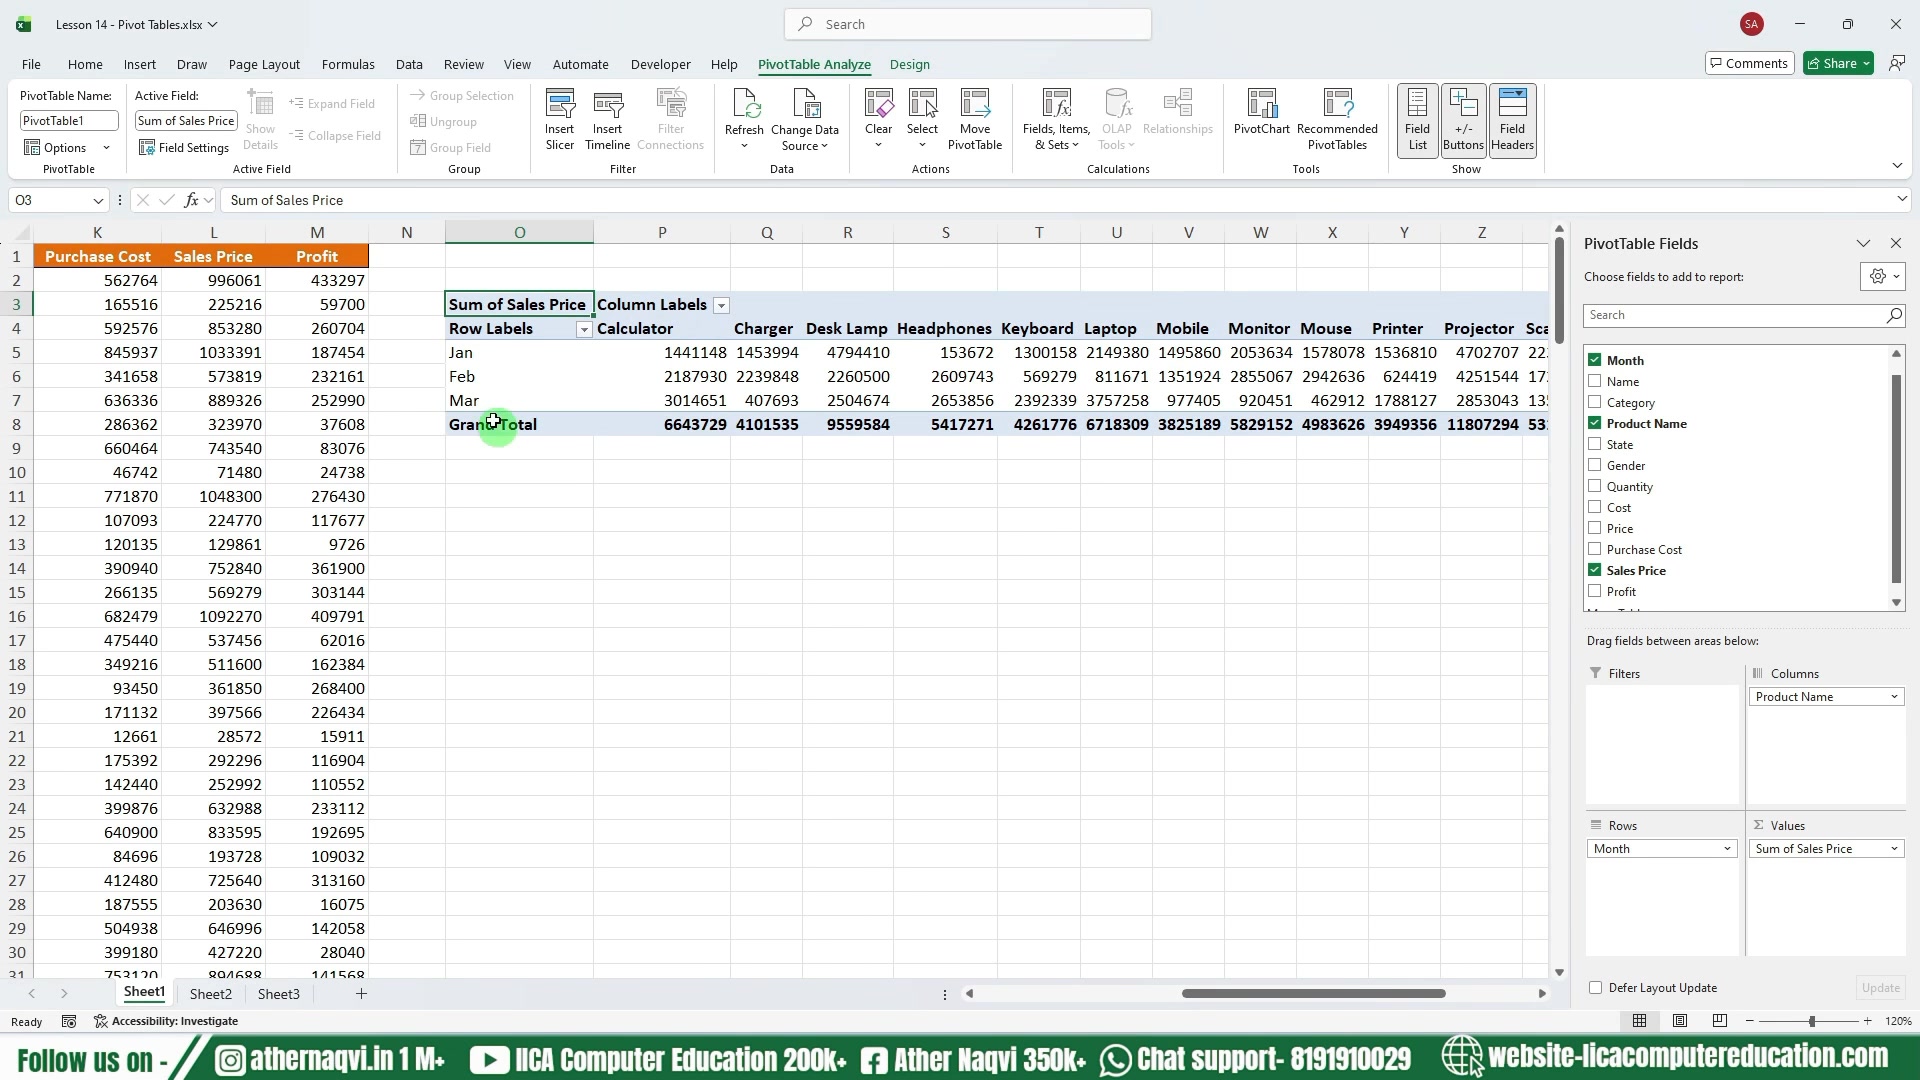Click the Move PivotTable icon
1920x1080 pixels.
pos(975,120)
